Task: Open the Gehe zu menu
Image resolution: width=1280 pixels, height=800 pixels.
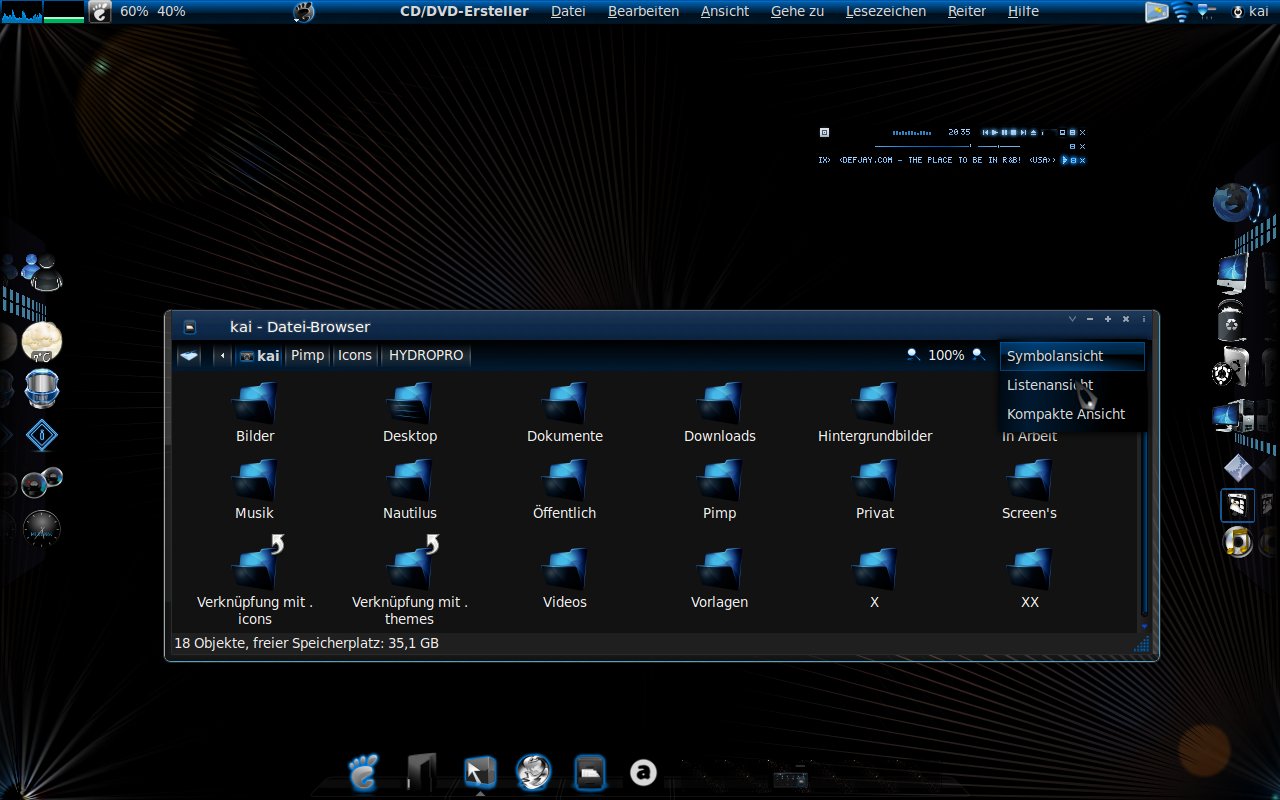Action: tap(797, 11)
